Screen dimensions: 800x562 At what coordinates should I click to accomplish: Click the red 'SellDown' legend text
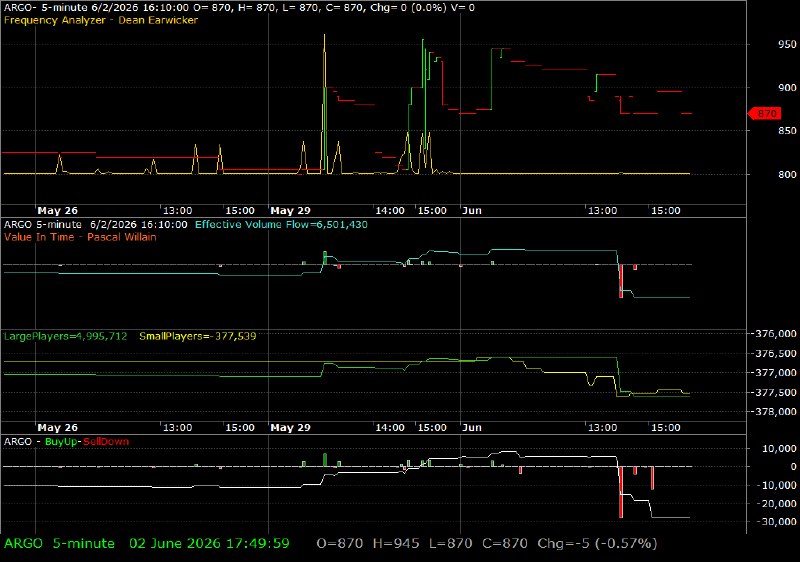point(106,442)
